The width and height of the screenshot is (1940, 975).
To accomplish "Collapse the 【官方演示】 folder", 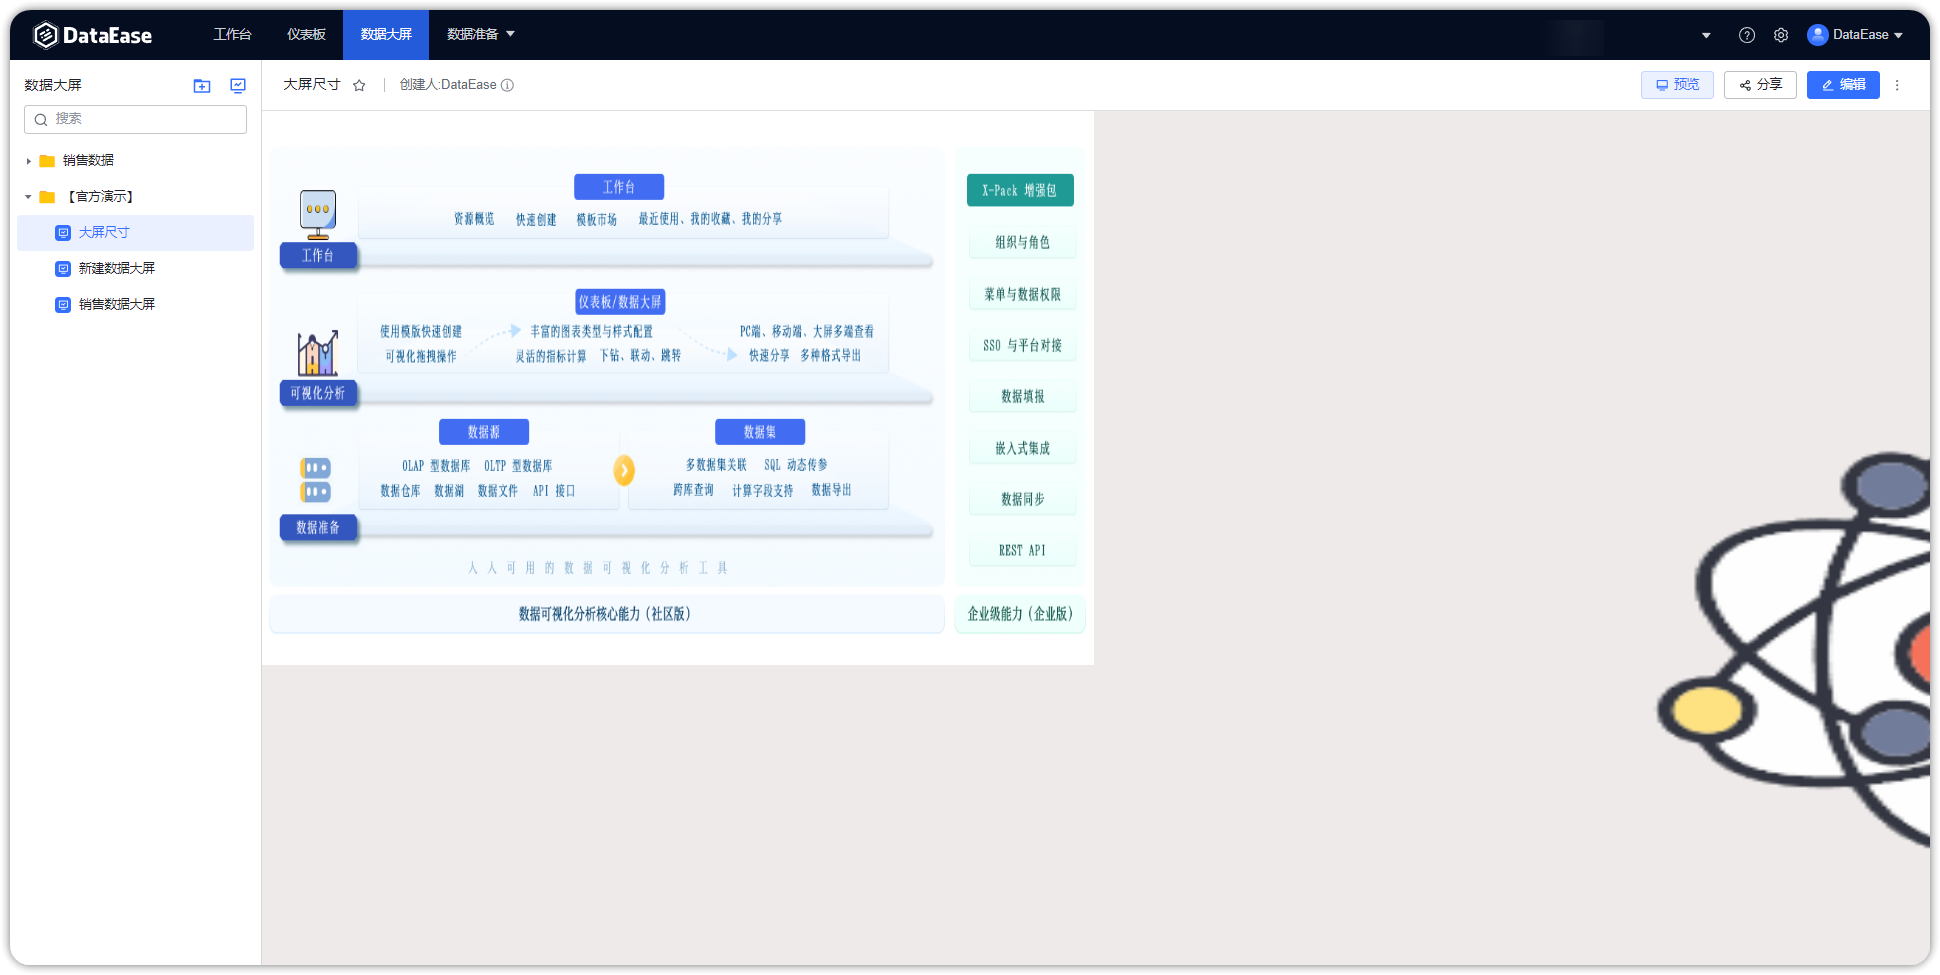I will coord(27,196).
